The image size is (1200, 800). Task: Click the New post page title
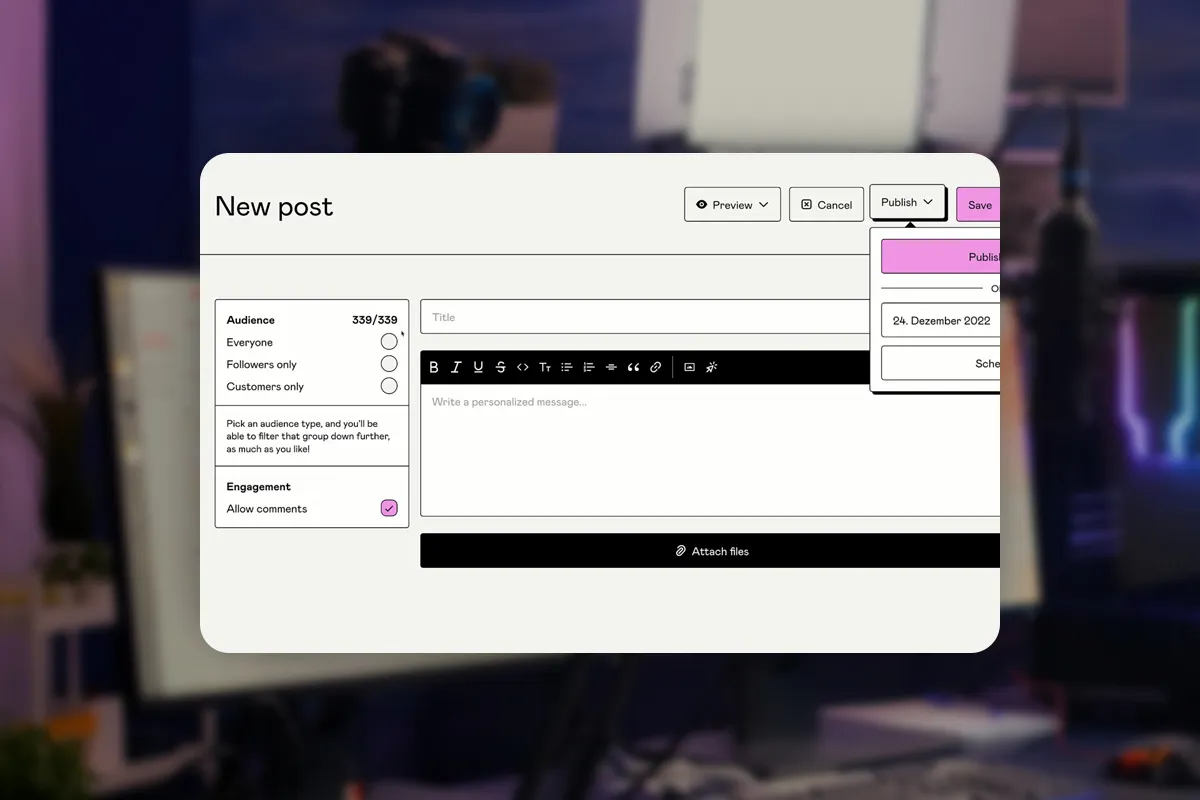pos(274,206)
